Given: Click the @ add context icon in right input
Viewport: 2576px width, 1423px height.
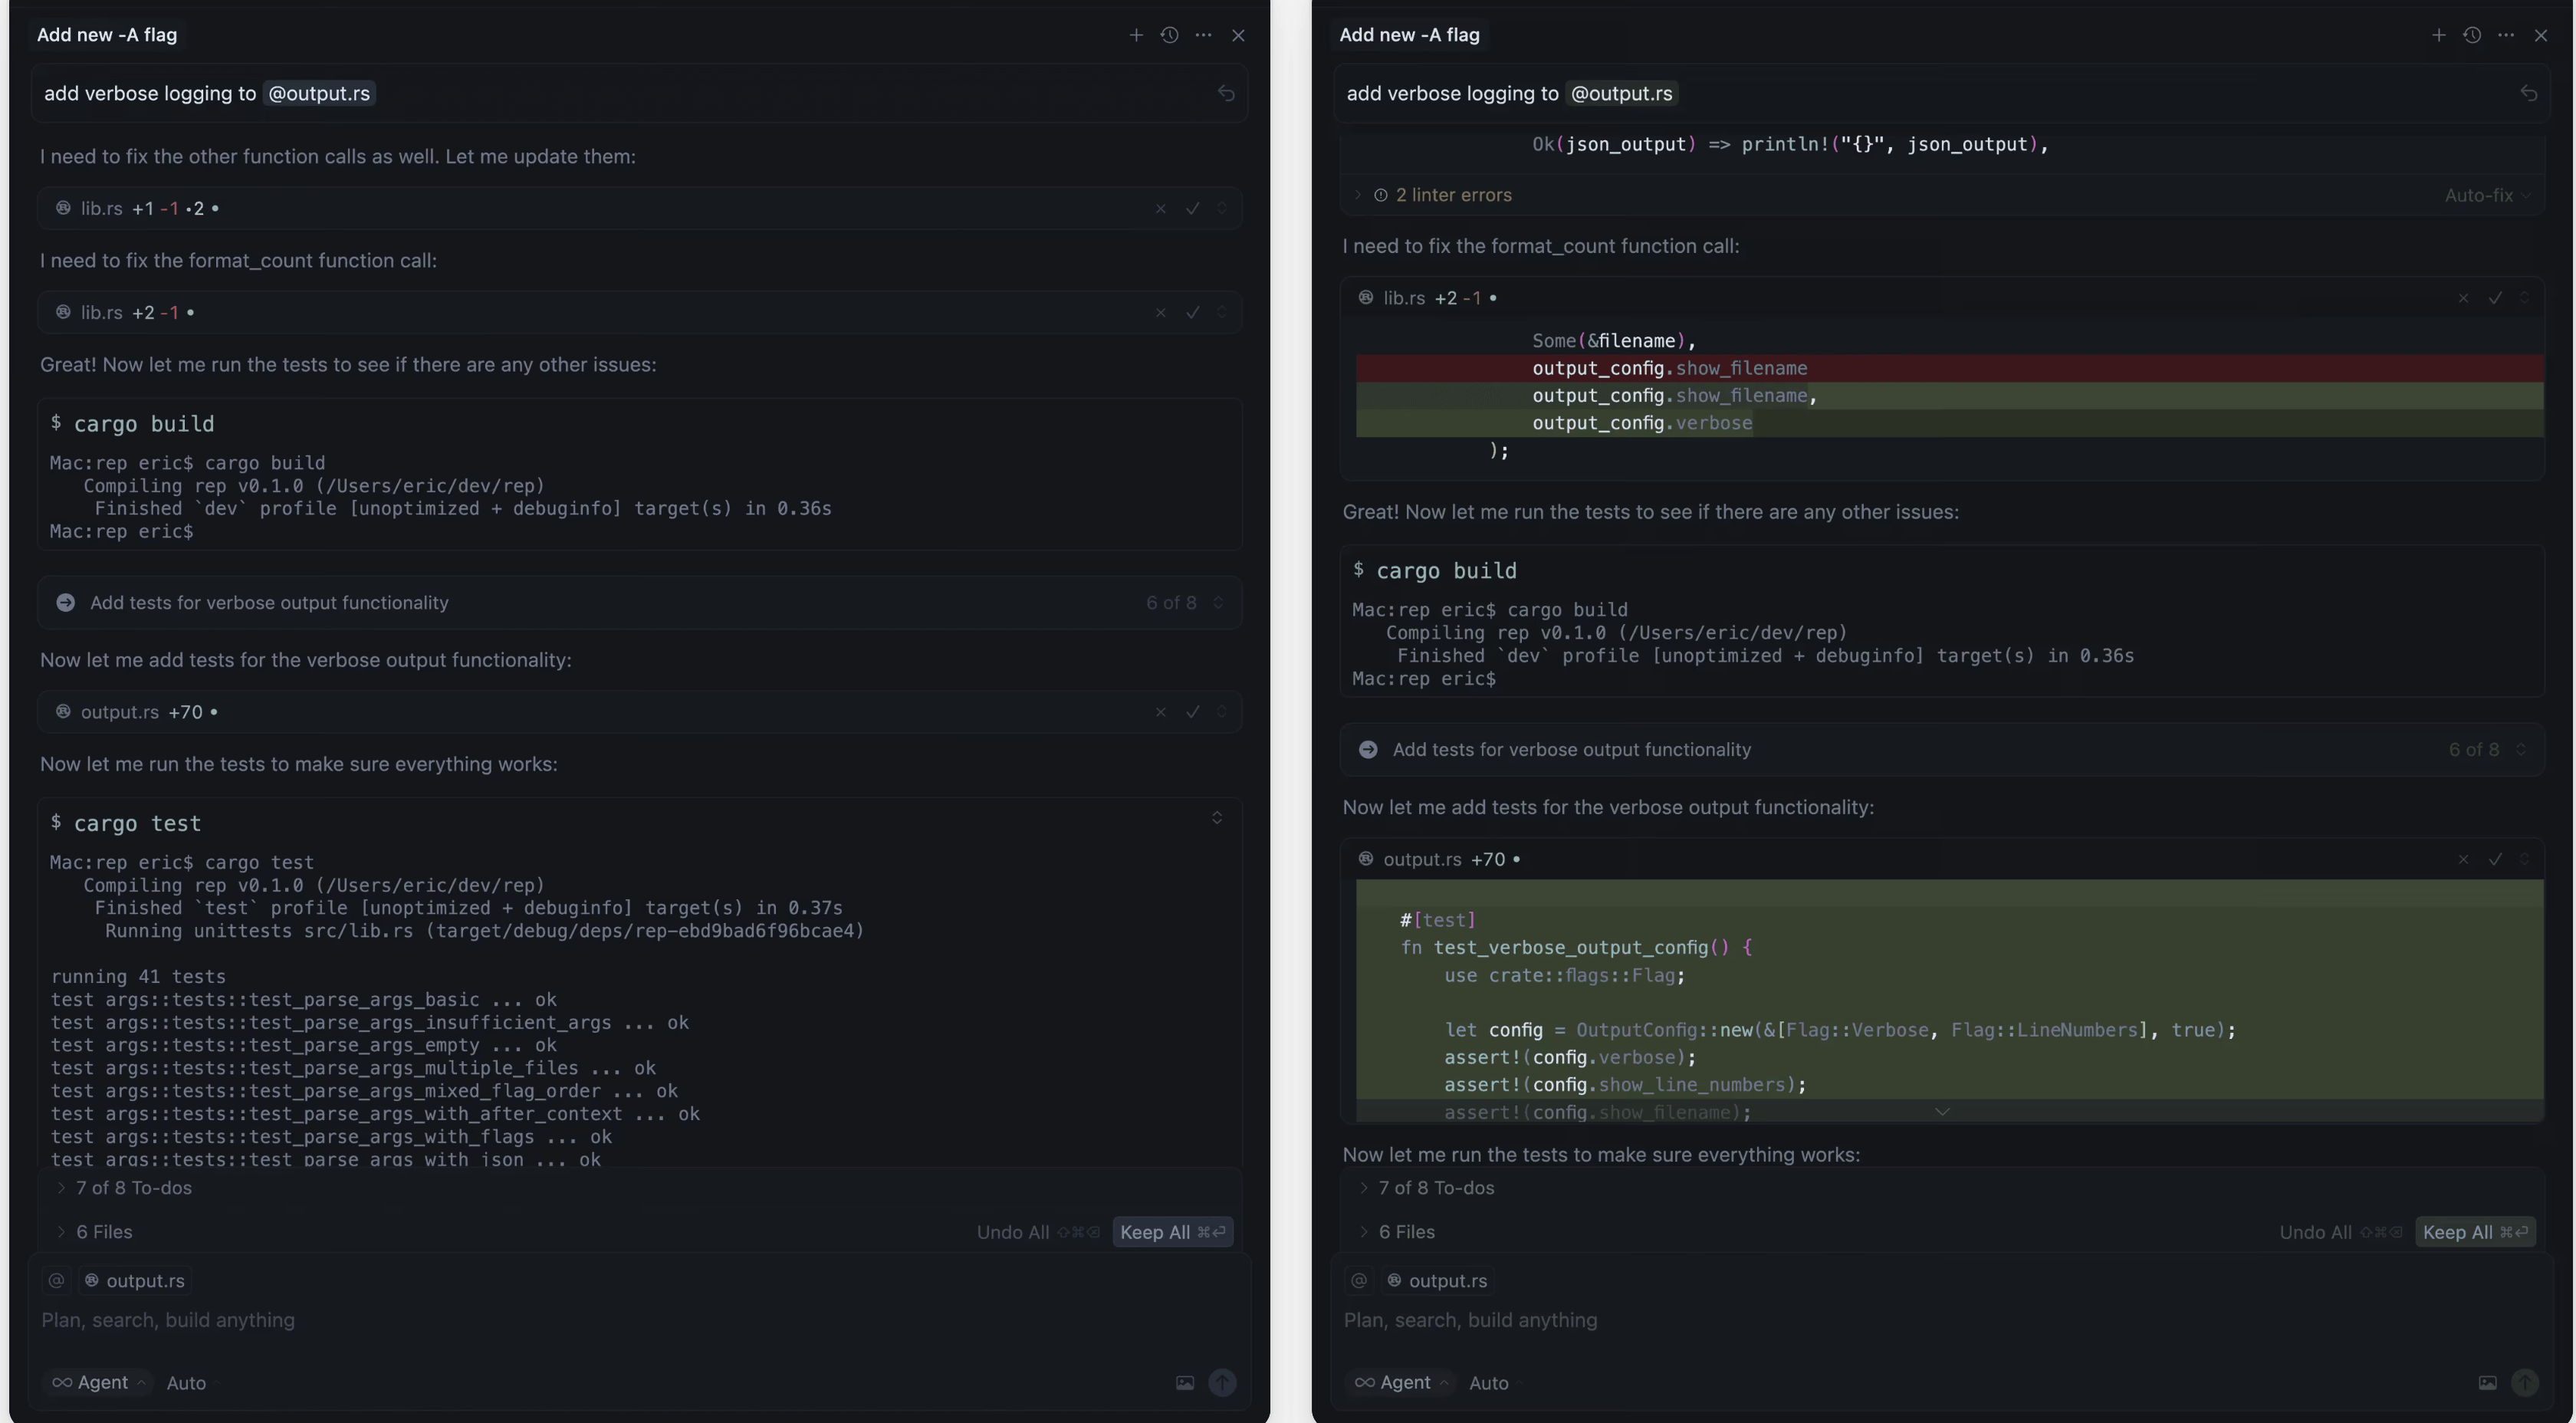Looking at the screenshot, I should coord(1359,1281).
